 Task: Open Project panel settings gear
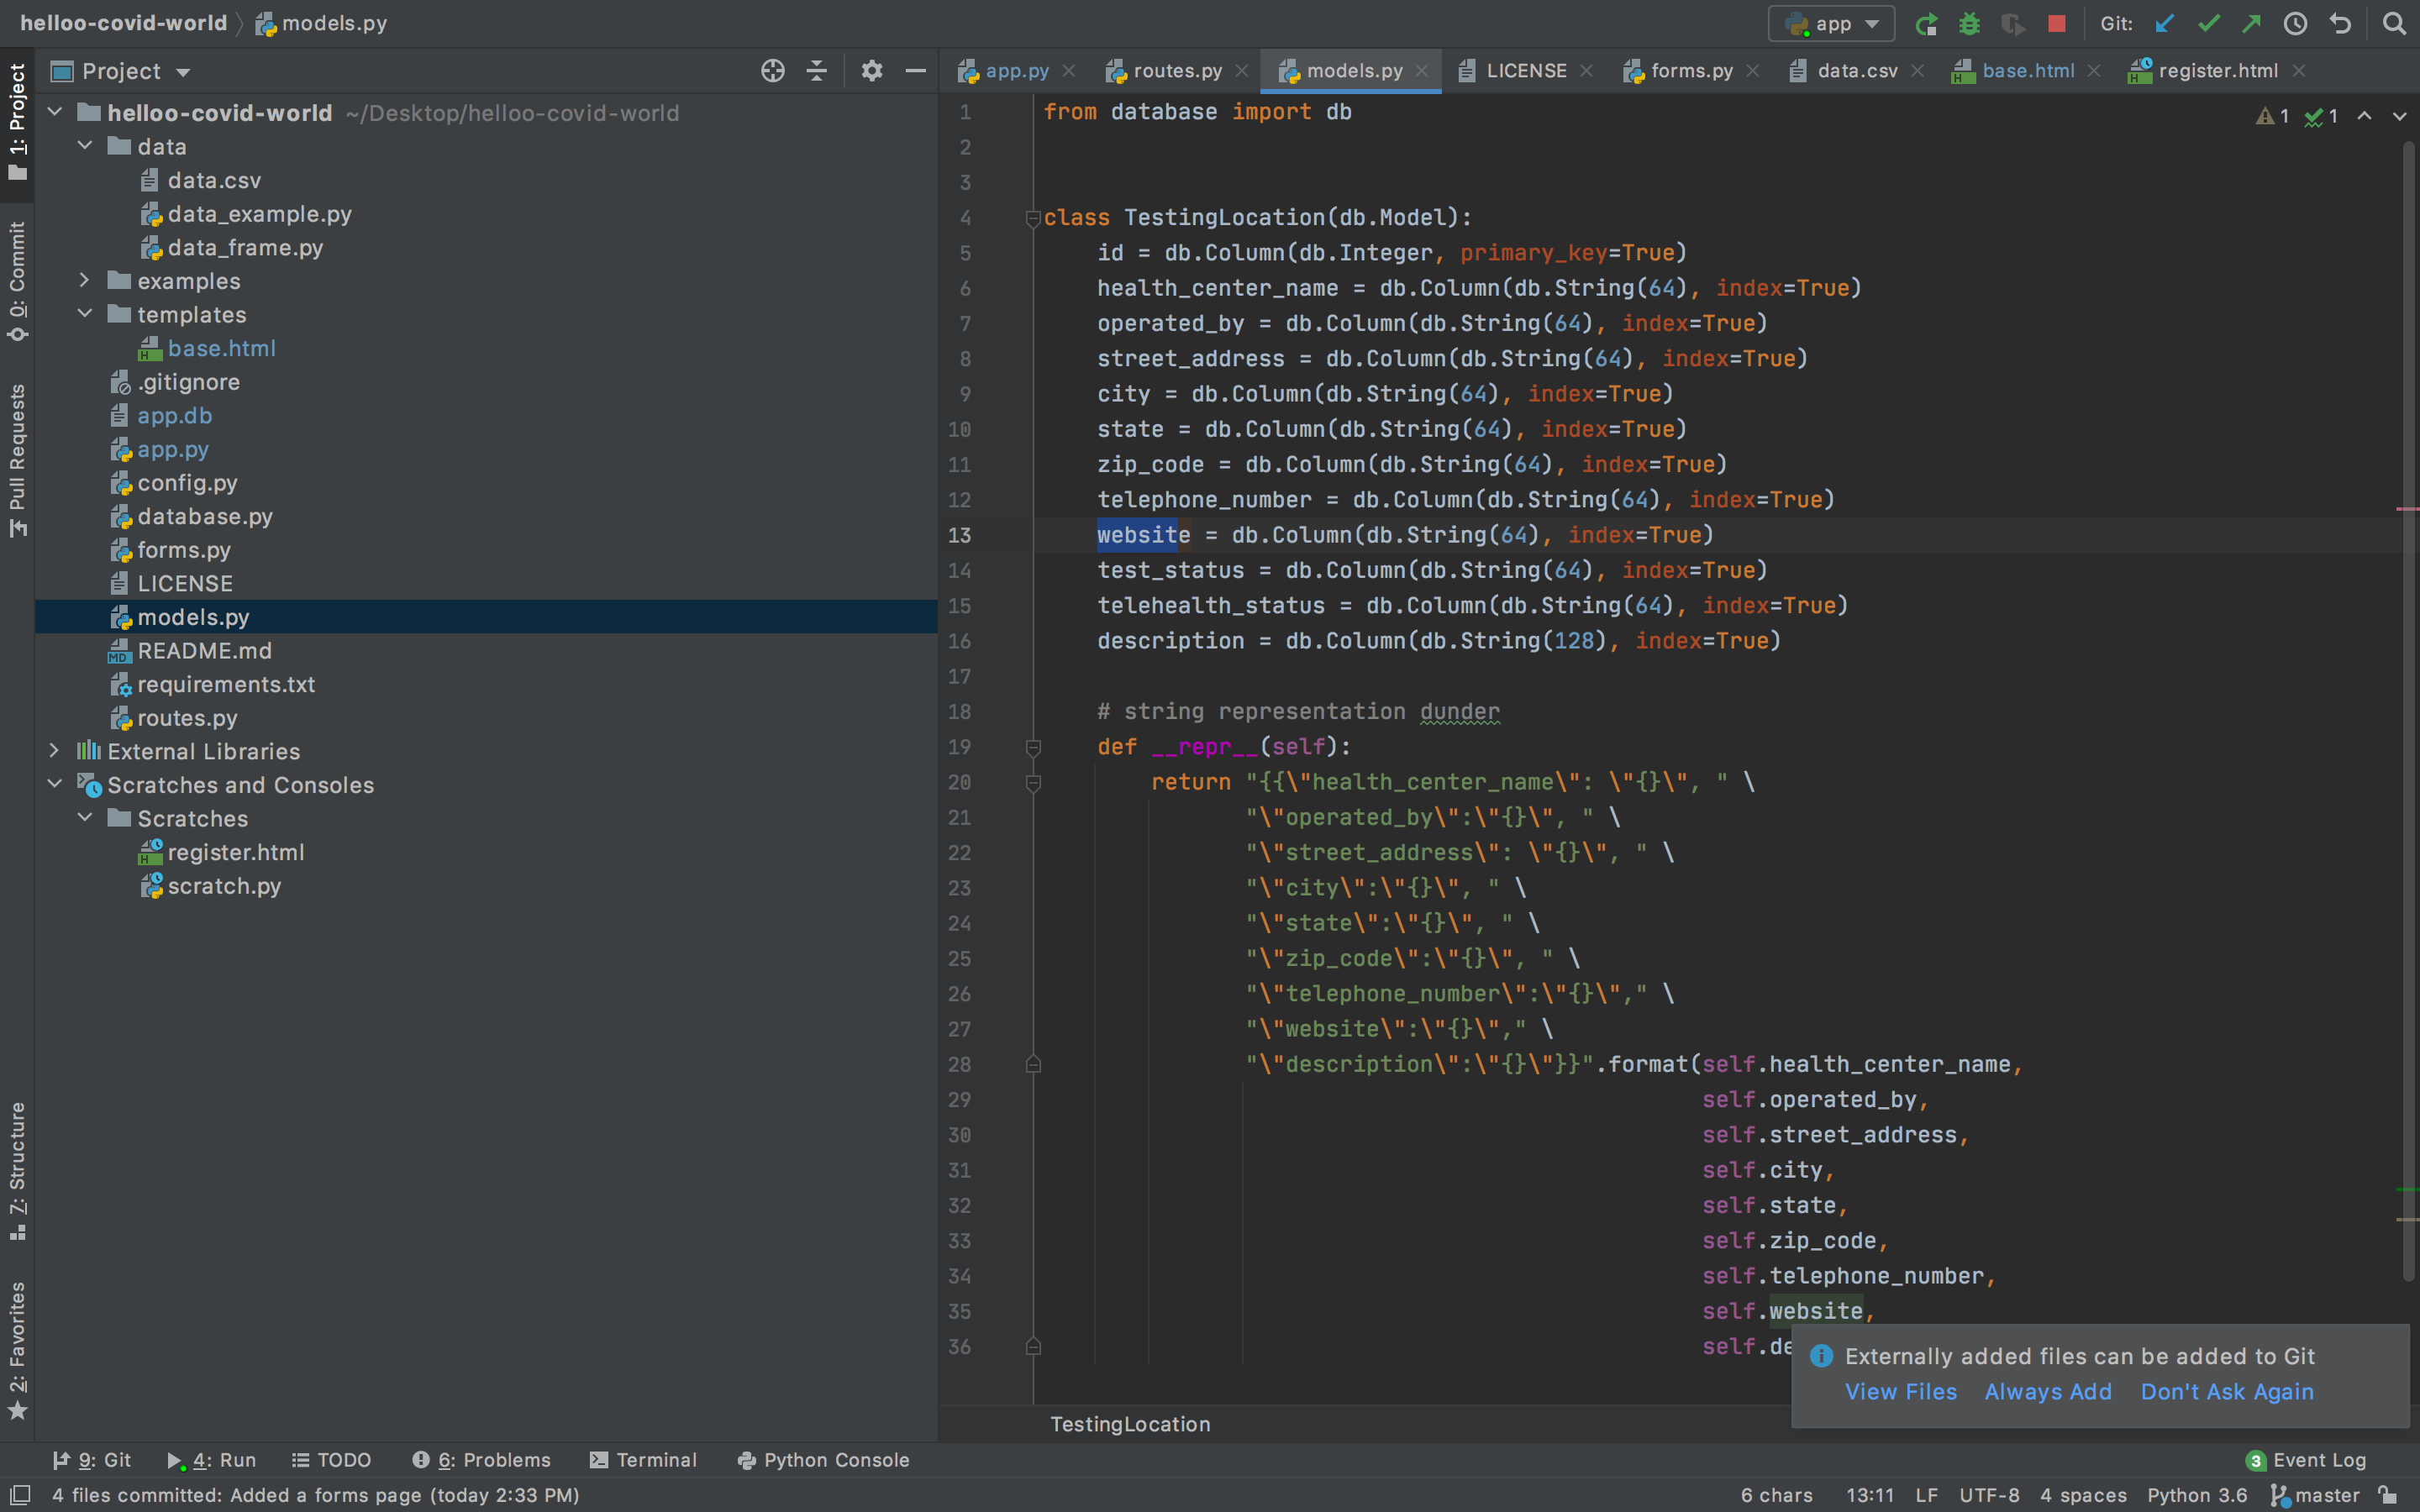pos(871,71)
